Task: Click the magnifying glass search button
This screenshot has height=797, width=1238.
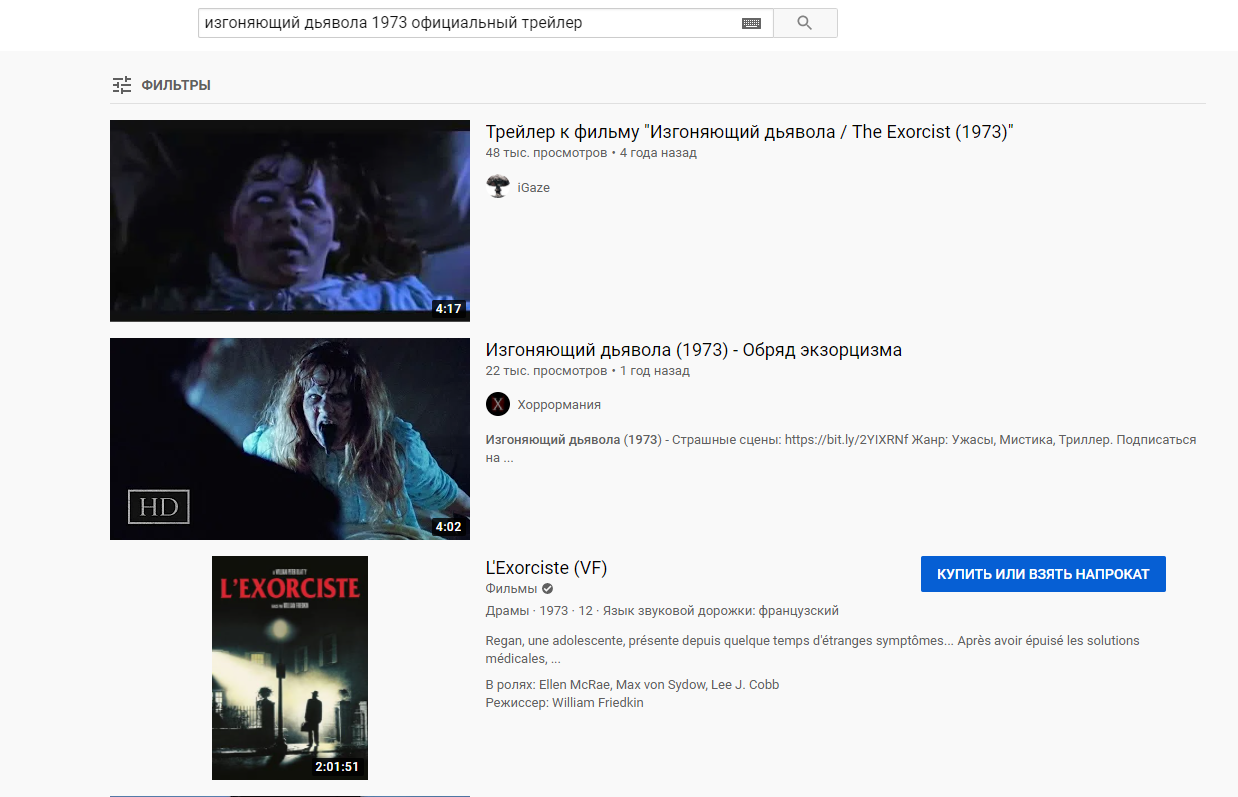Action: pos(805,23)
